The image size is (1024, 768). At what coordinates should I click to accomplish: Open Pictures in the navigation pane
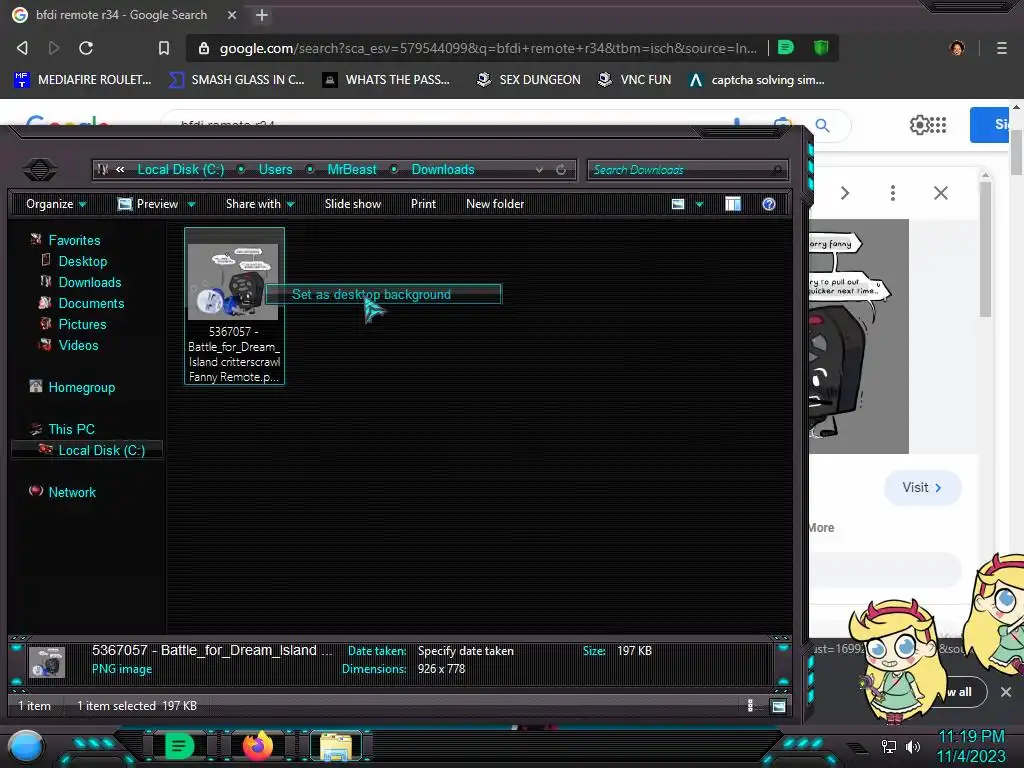(82, 324)
